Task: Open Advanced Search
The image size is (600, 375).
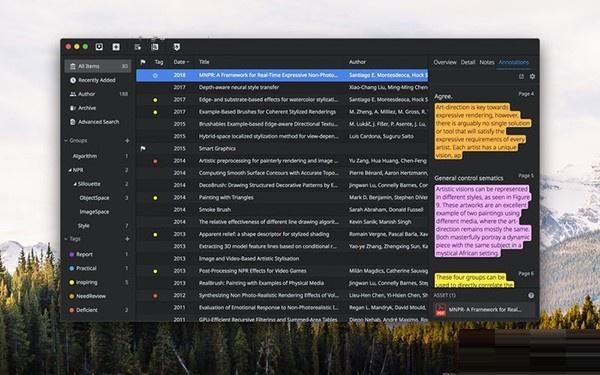Action: click(98, 122)
